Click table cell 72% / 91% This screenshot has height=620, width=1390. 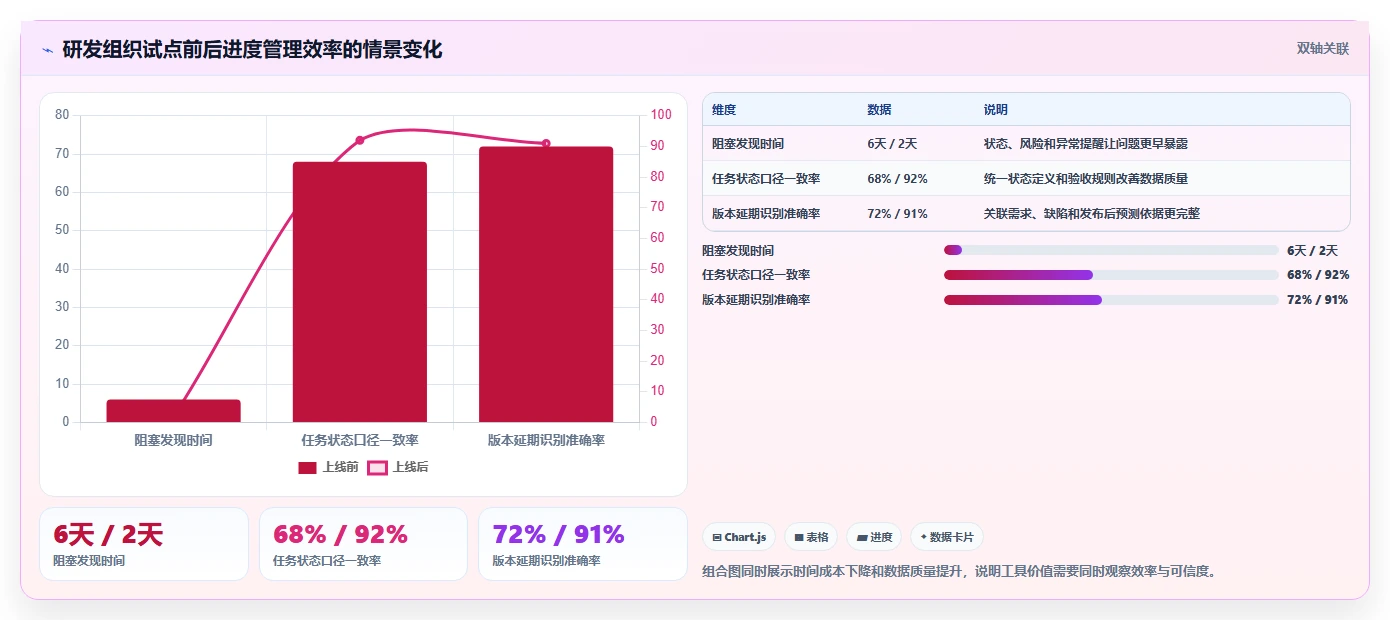click(897, 214)
